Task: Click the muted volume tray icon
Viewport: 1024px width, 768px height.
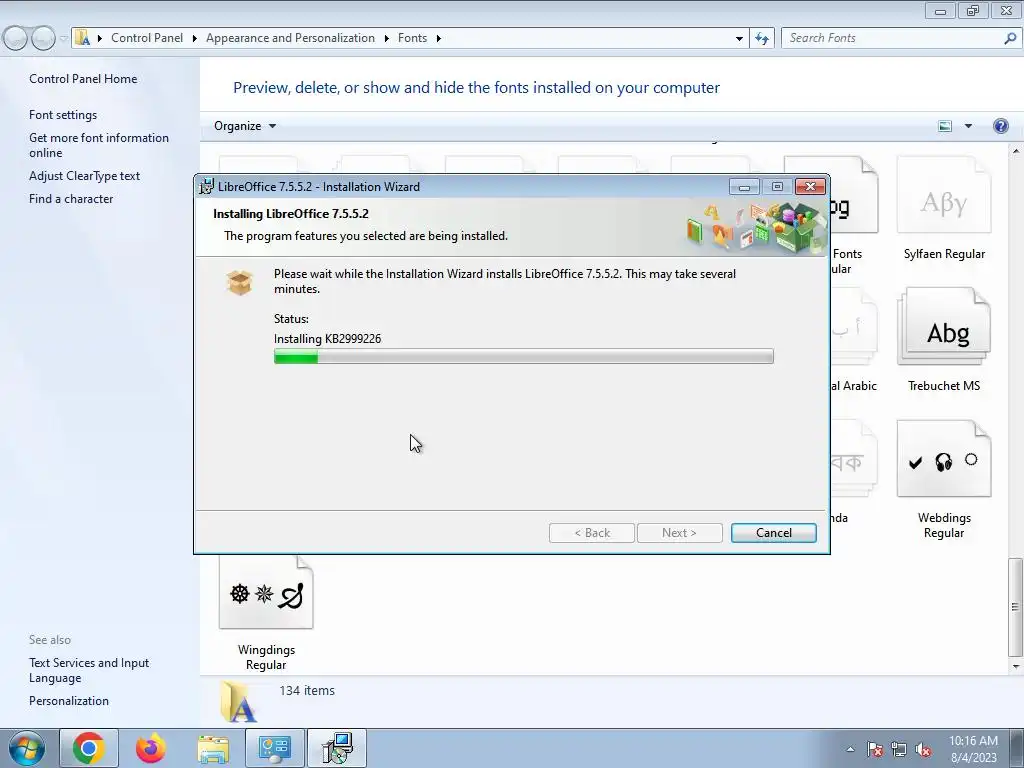Action: point(923,749)
